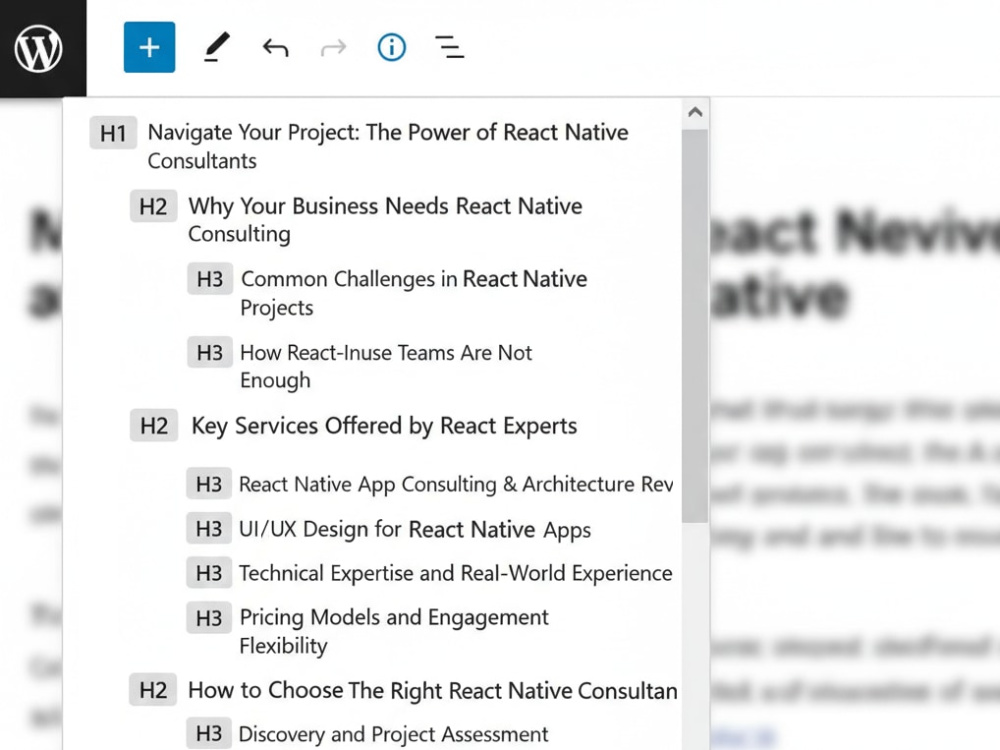Click the H3 badge beside UI/UX Design
This screenshot has width=1000, height=750.
click(209, 529)
